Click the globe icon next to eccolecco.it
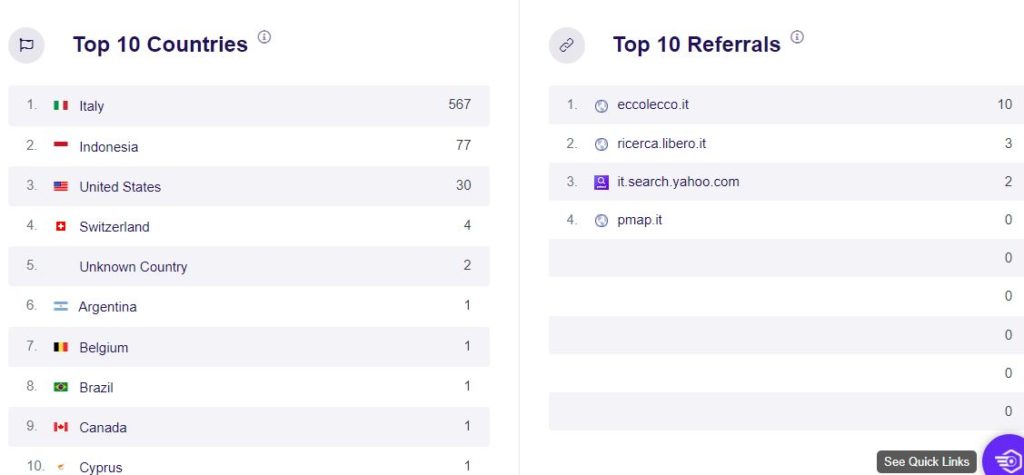The image size is (1024, 475). click(x=601, y=106)
